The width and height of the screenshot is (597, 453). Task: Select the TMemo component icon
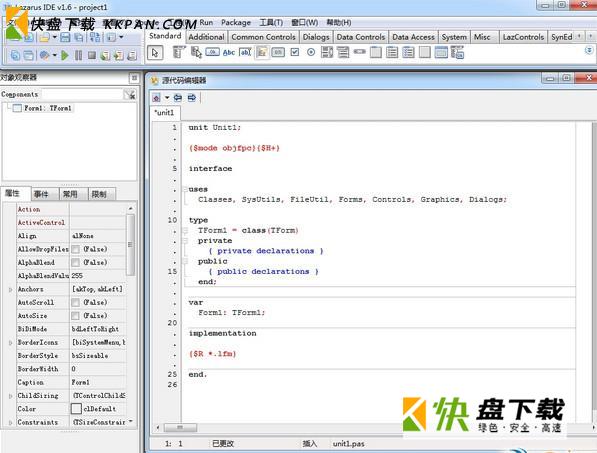tap(262, 52)
